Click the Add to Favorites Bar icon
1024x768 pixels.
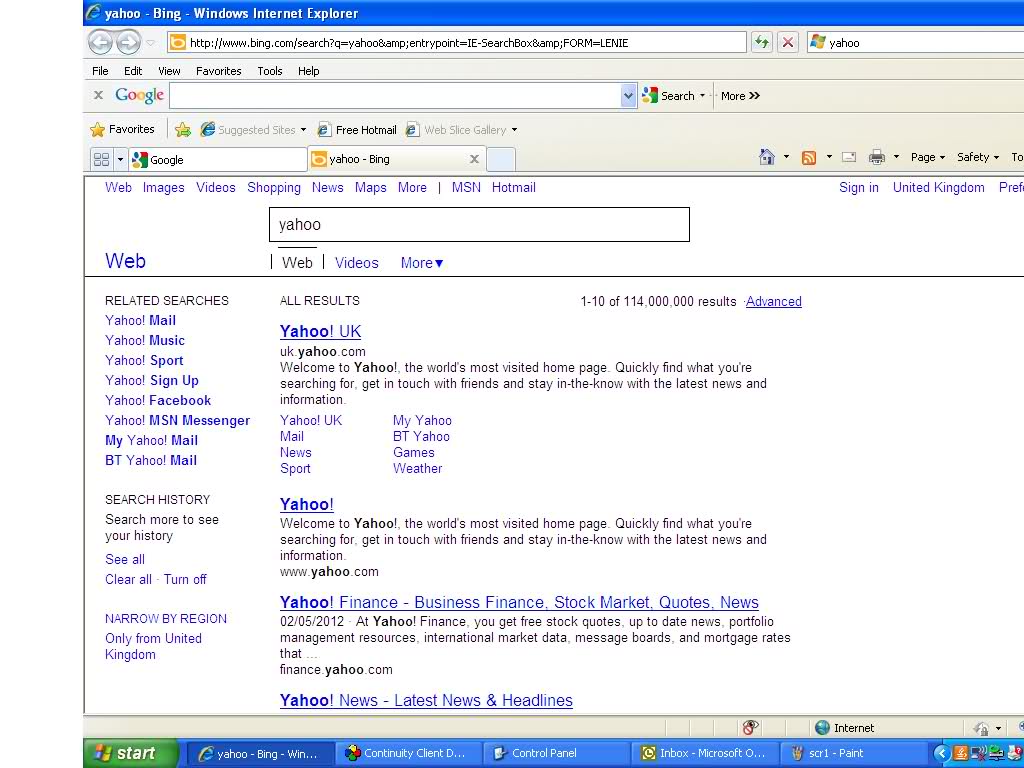click(x=183, y=129)
